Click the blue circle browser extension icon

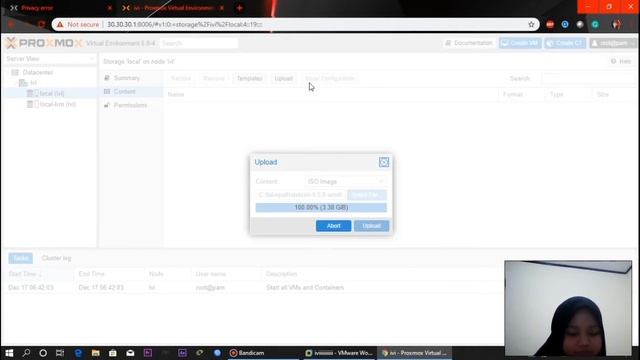point(565,24)
